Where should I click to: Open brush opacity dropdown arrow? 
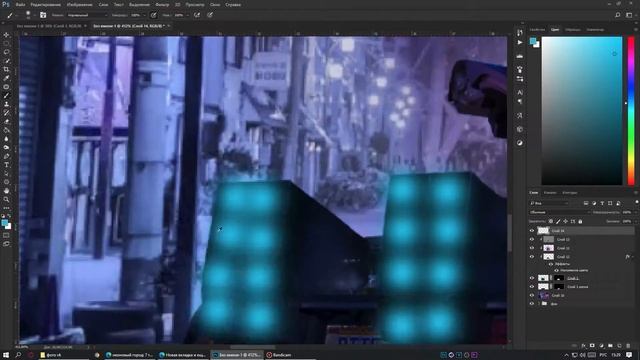tap(143, 15)
